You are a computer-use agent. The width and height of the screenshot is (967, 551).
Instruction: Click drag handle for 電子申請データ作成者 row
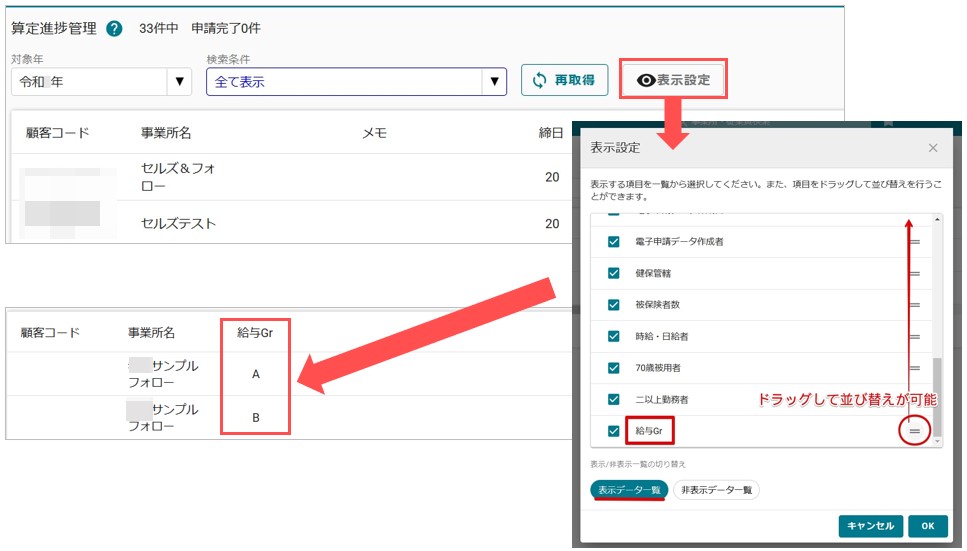point(914,242)
